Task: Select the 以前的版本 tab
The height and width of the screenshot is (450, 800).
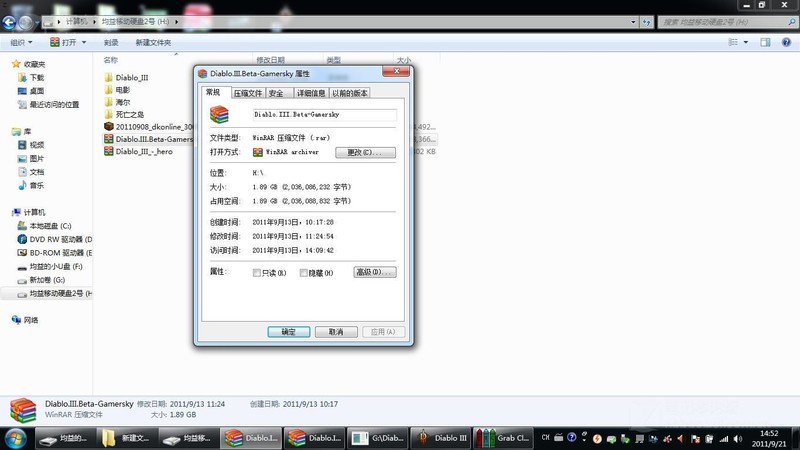Action: click(349, 93)
